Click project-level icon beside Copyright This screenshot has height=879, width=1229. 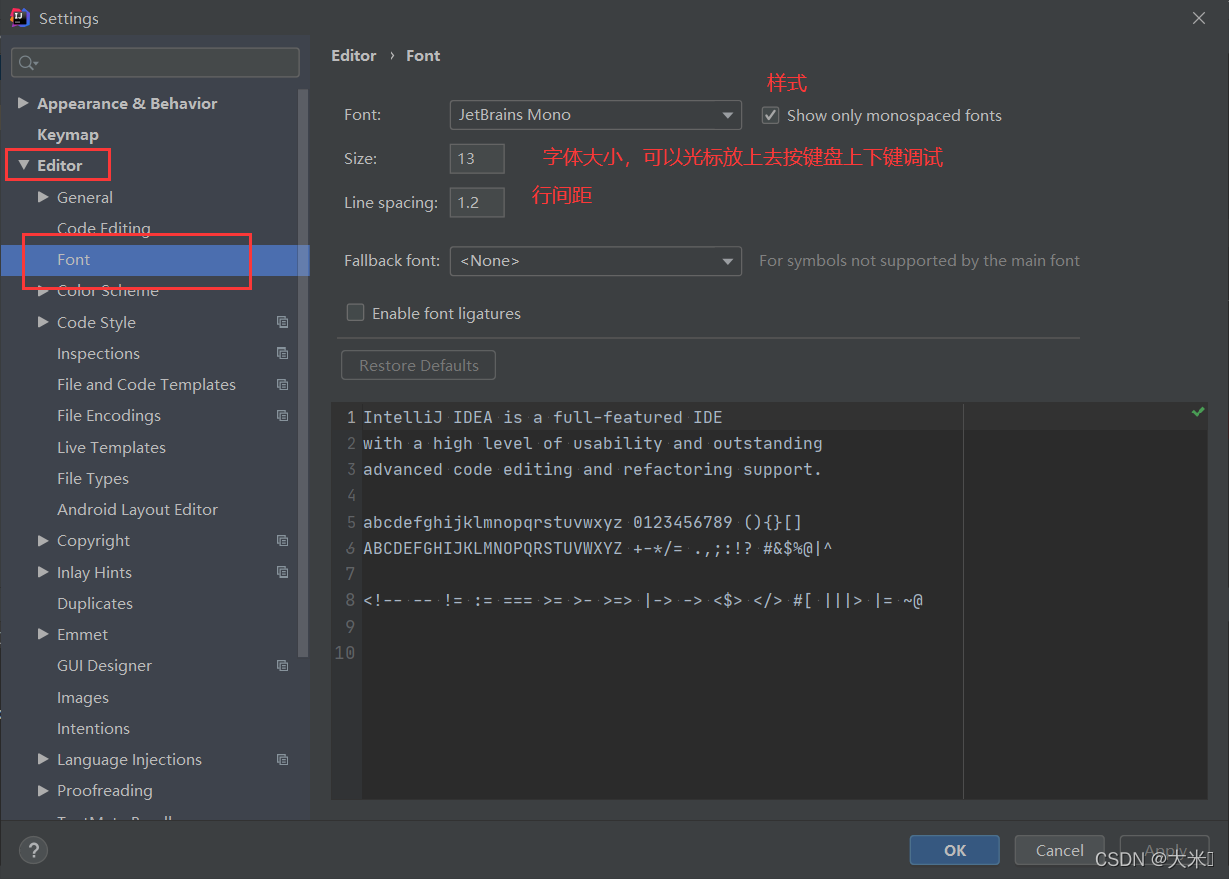point(283,540)
